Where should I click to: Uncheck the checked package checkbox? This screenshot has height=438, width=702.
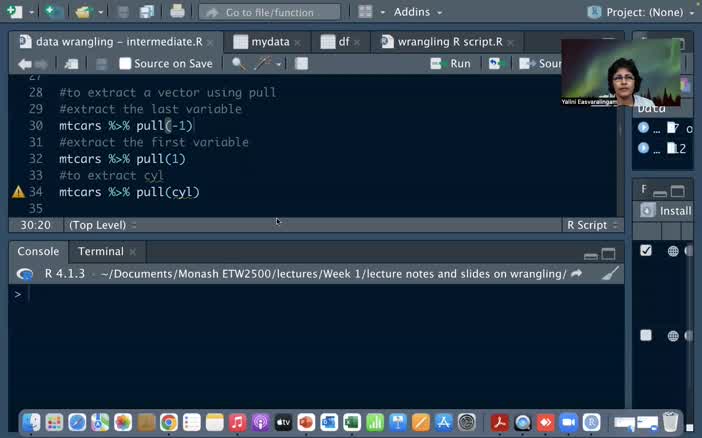[646, 251]
